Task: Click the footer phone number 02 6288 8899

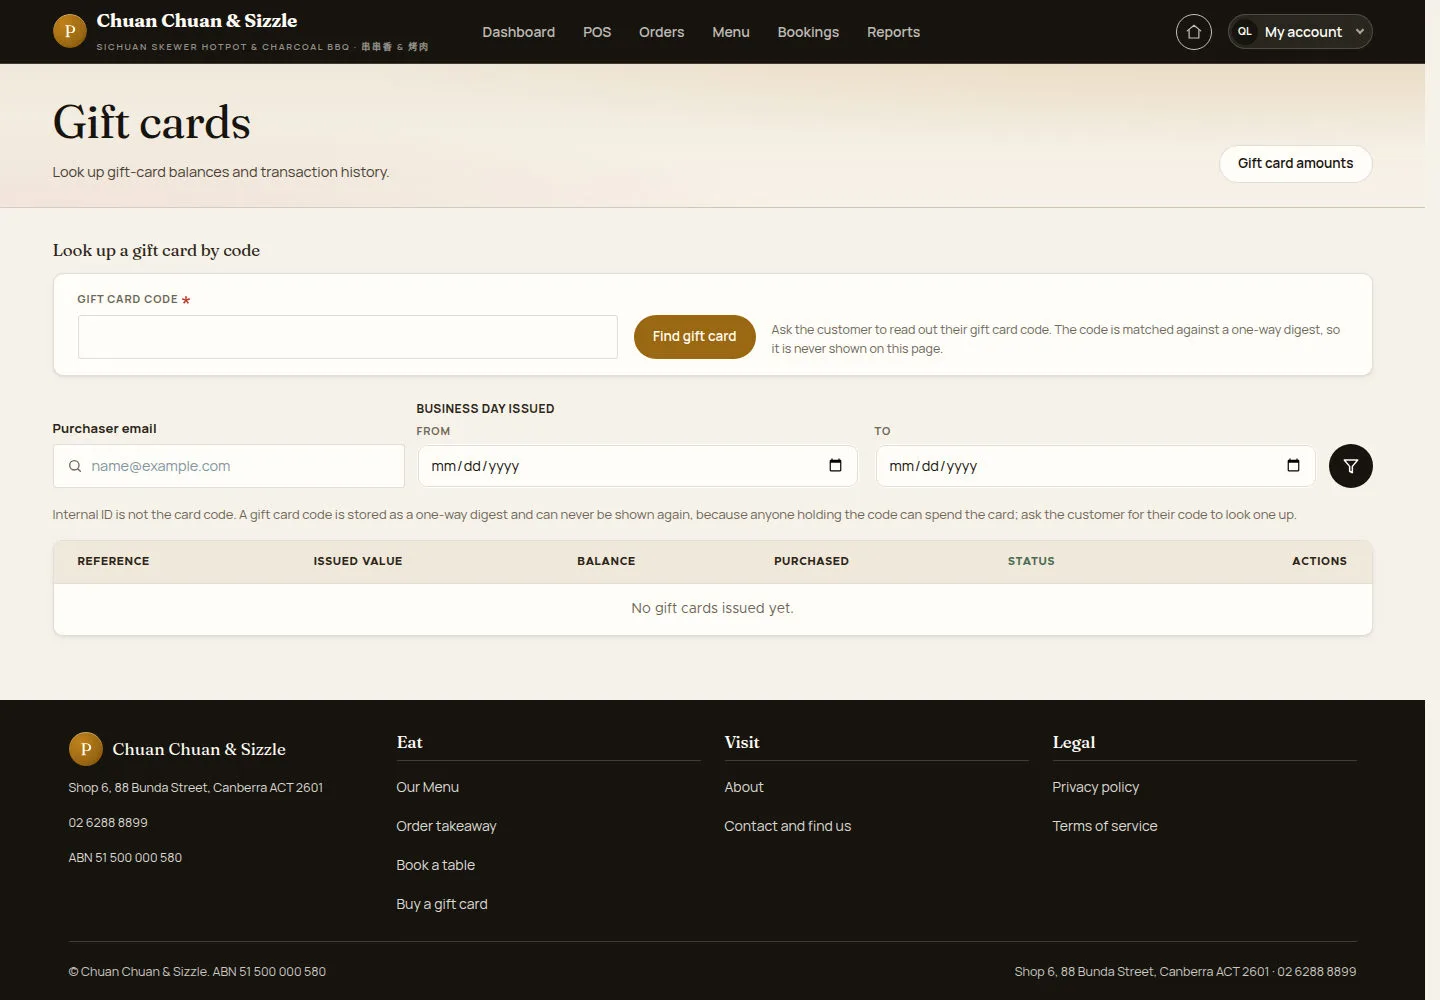Action: (x=108, y=822)
